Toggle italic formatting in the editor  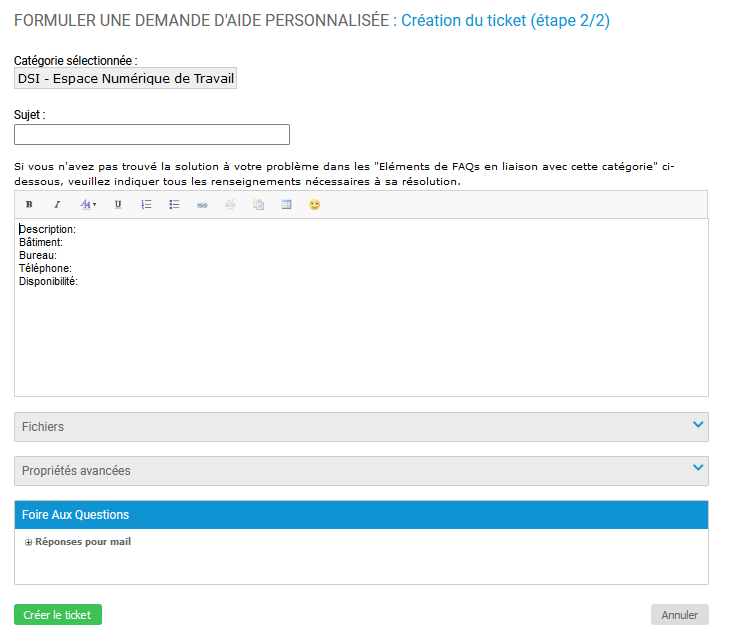57,205
